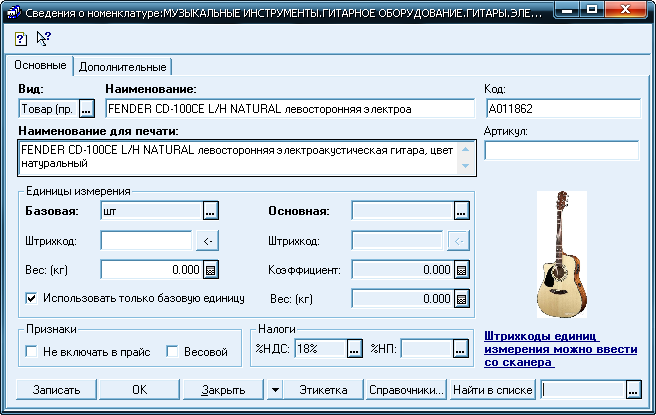Open the ellipsis beside the Найти в списке field
Screen dimensions: 656x415
[x=633, y=390]
